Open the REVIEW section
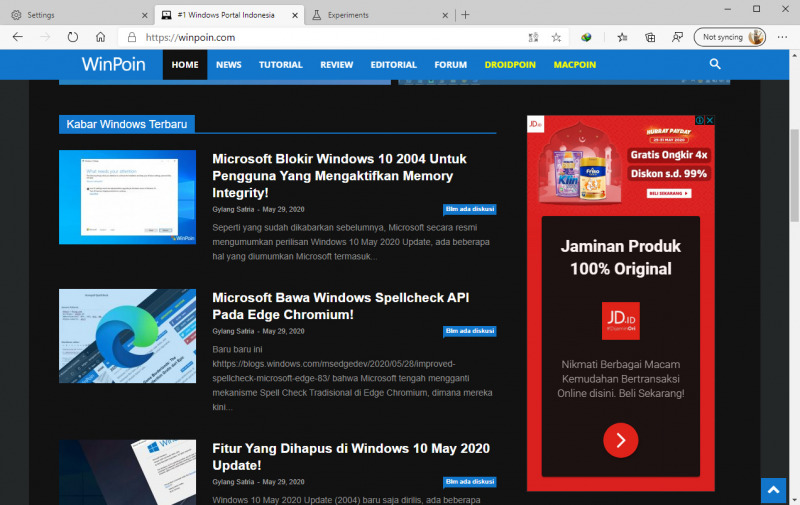The image size is (800, 505). click(337, 65)
